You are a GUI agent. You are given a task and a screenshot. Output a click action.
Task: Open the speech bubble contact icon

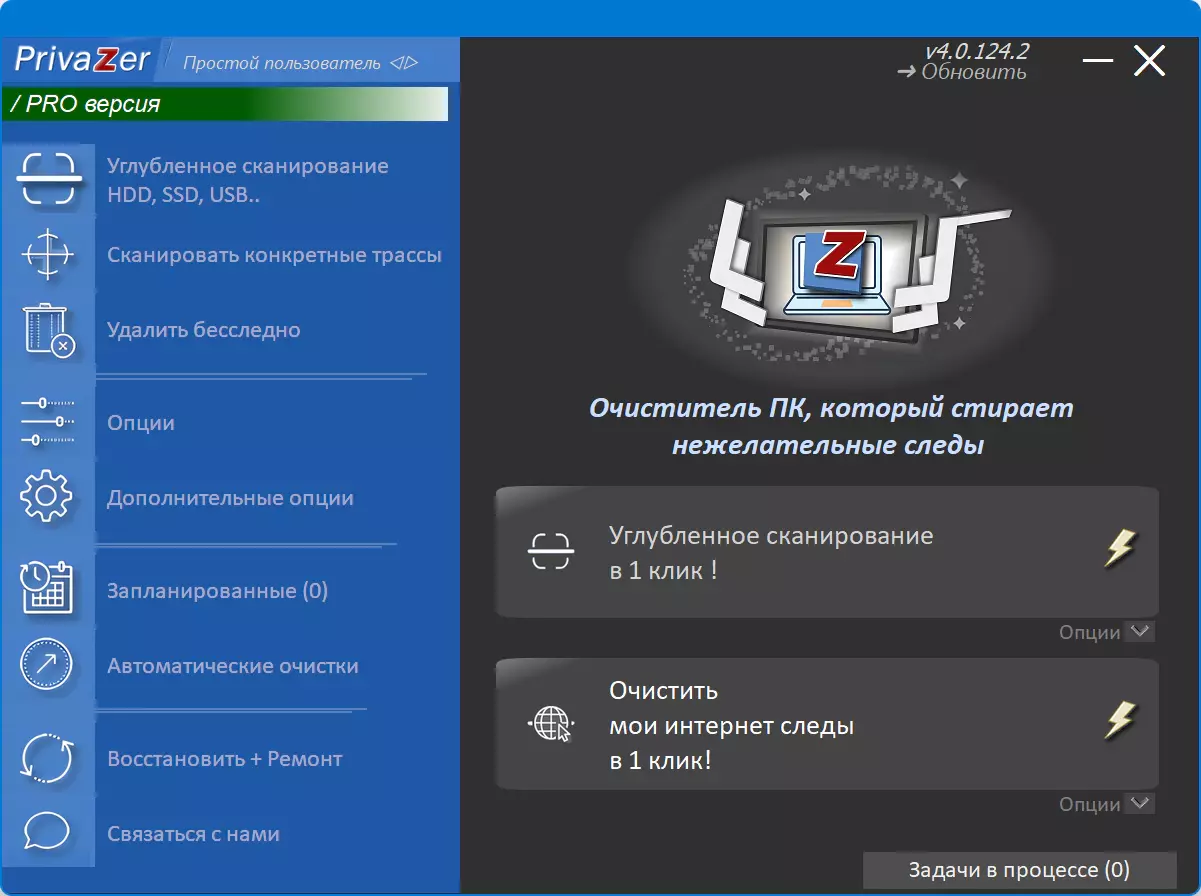pos(47,832)
